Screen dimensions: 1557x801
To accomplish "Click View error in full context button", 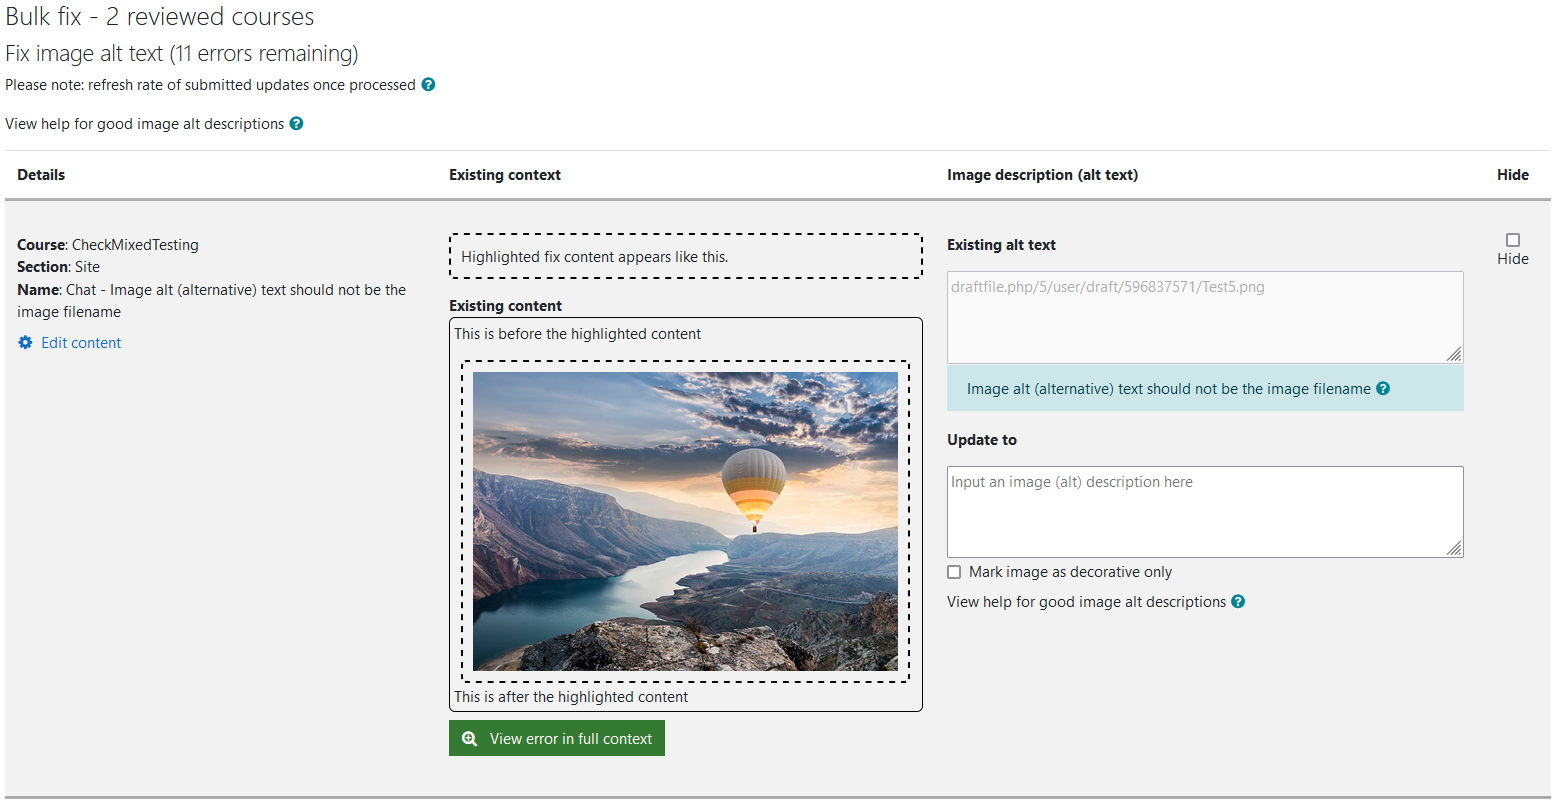I will tap(557, 739).
